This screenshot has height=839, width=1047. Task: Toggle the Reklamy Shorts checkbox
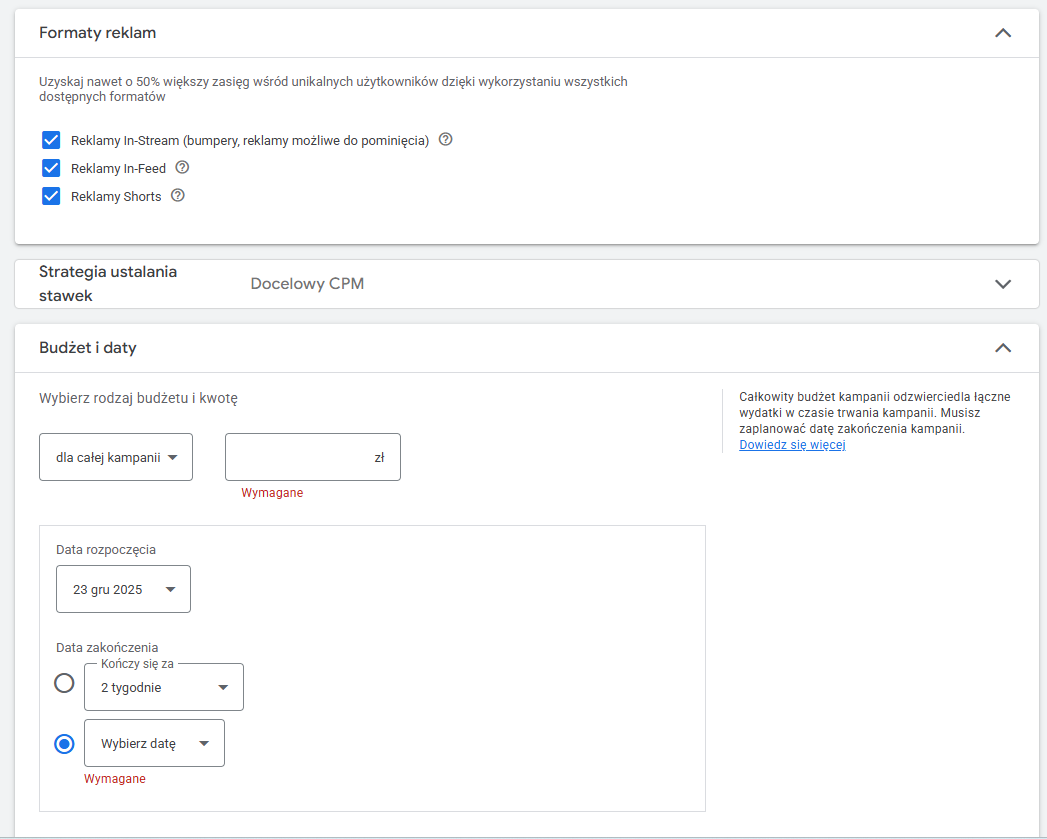52,196
